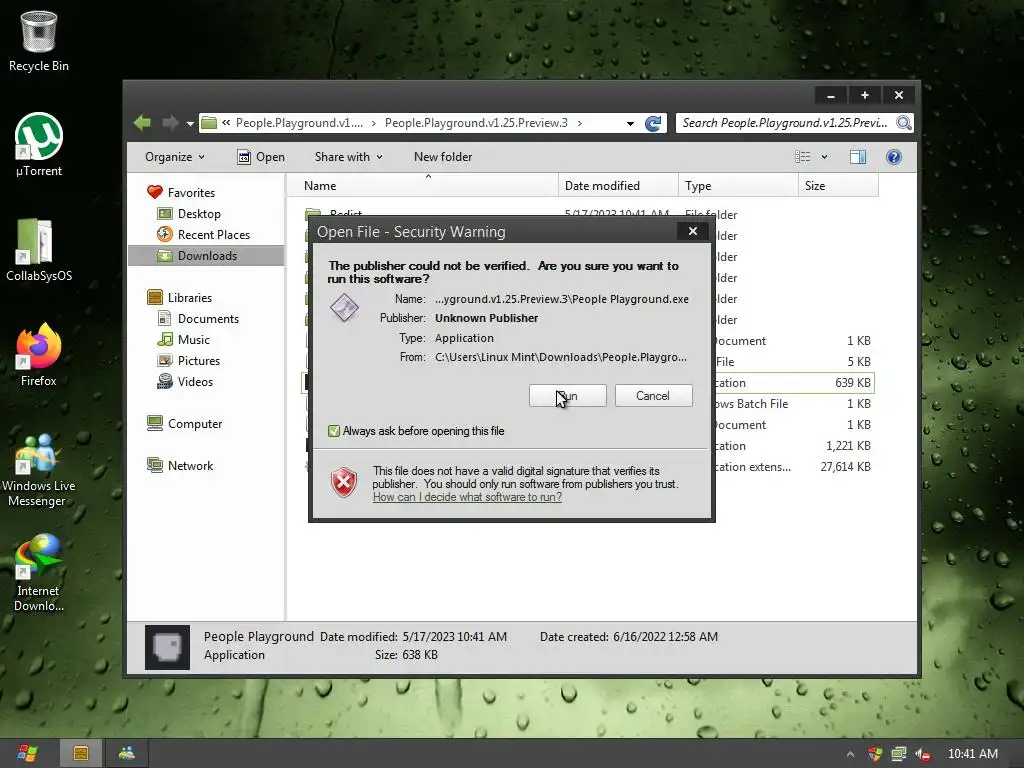This screenshot has width=1024, height=768.
Task: Click New folder in the toolbar
Action: tap(443, 157)
